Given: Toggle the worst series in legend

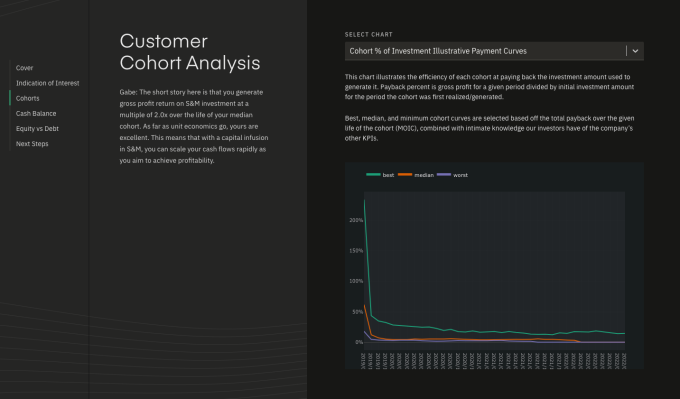Looking at the screenshot, I should (460, 175).
